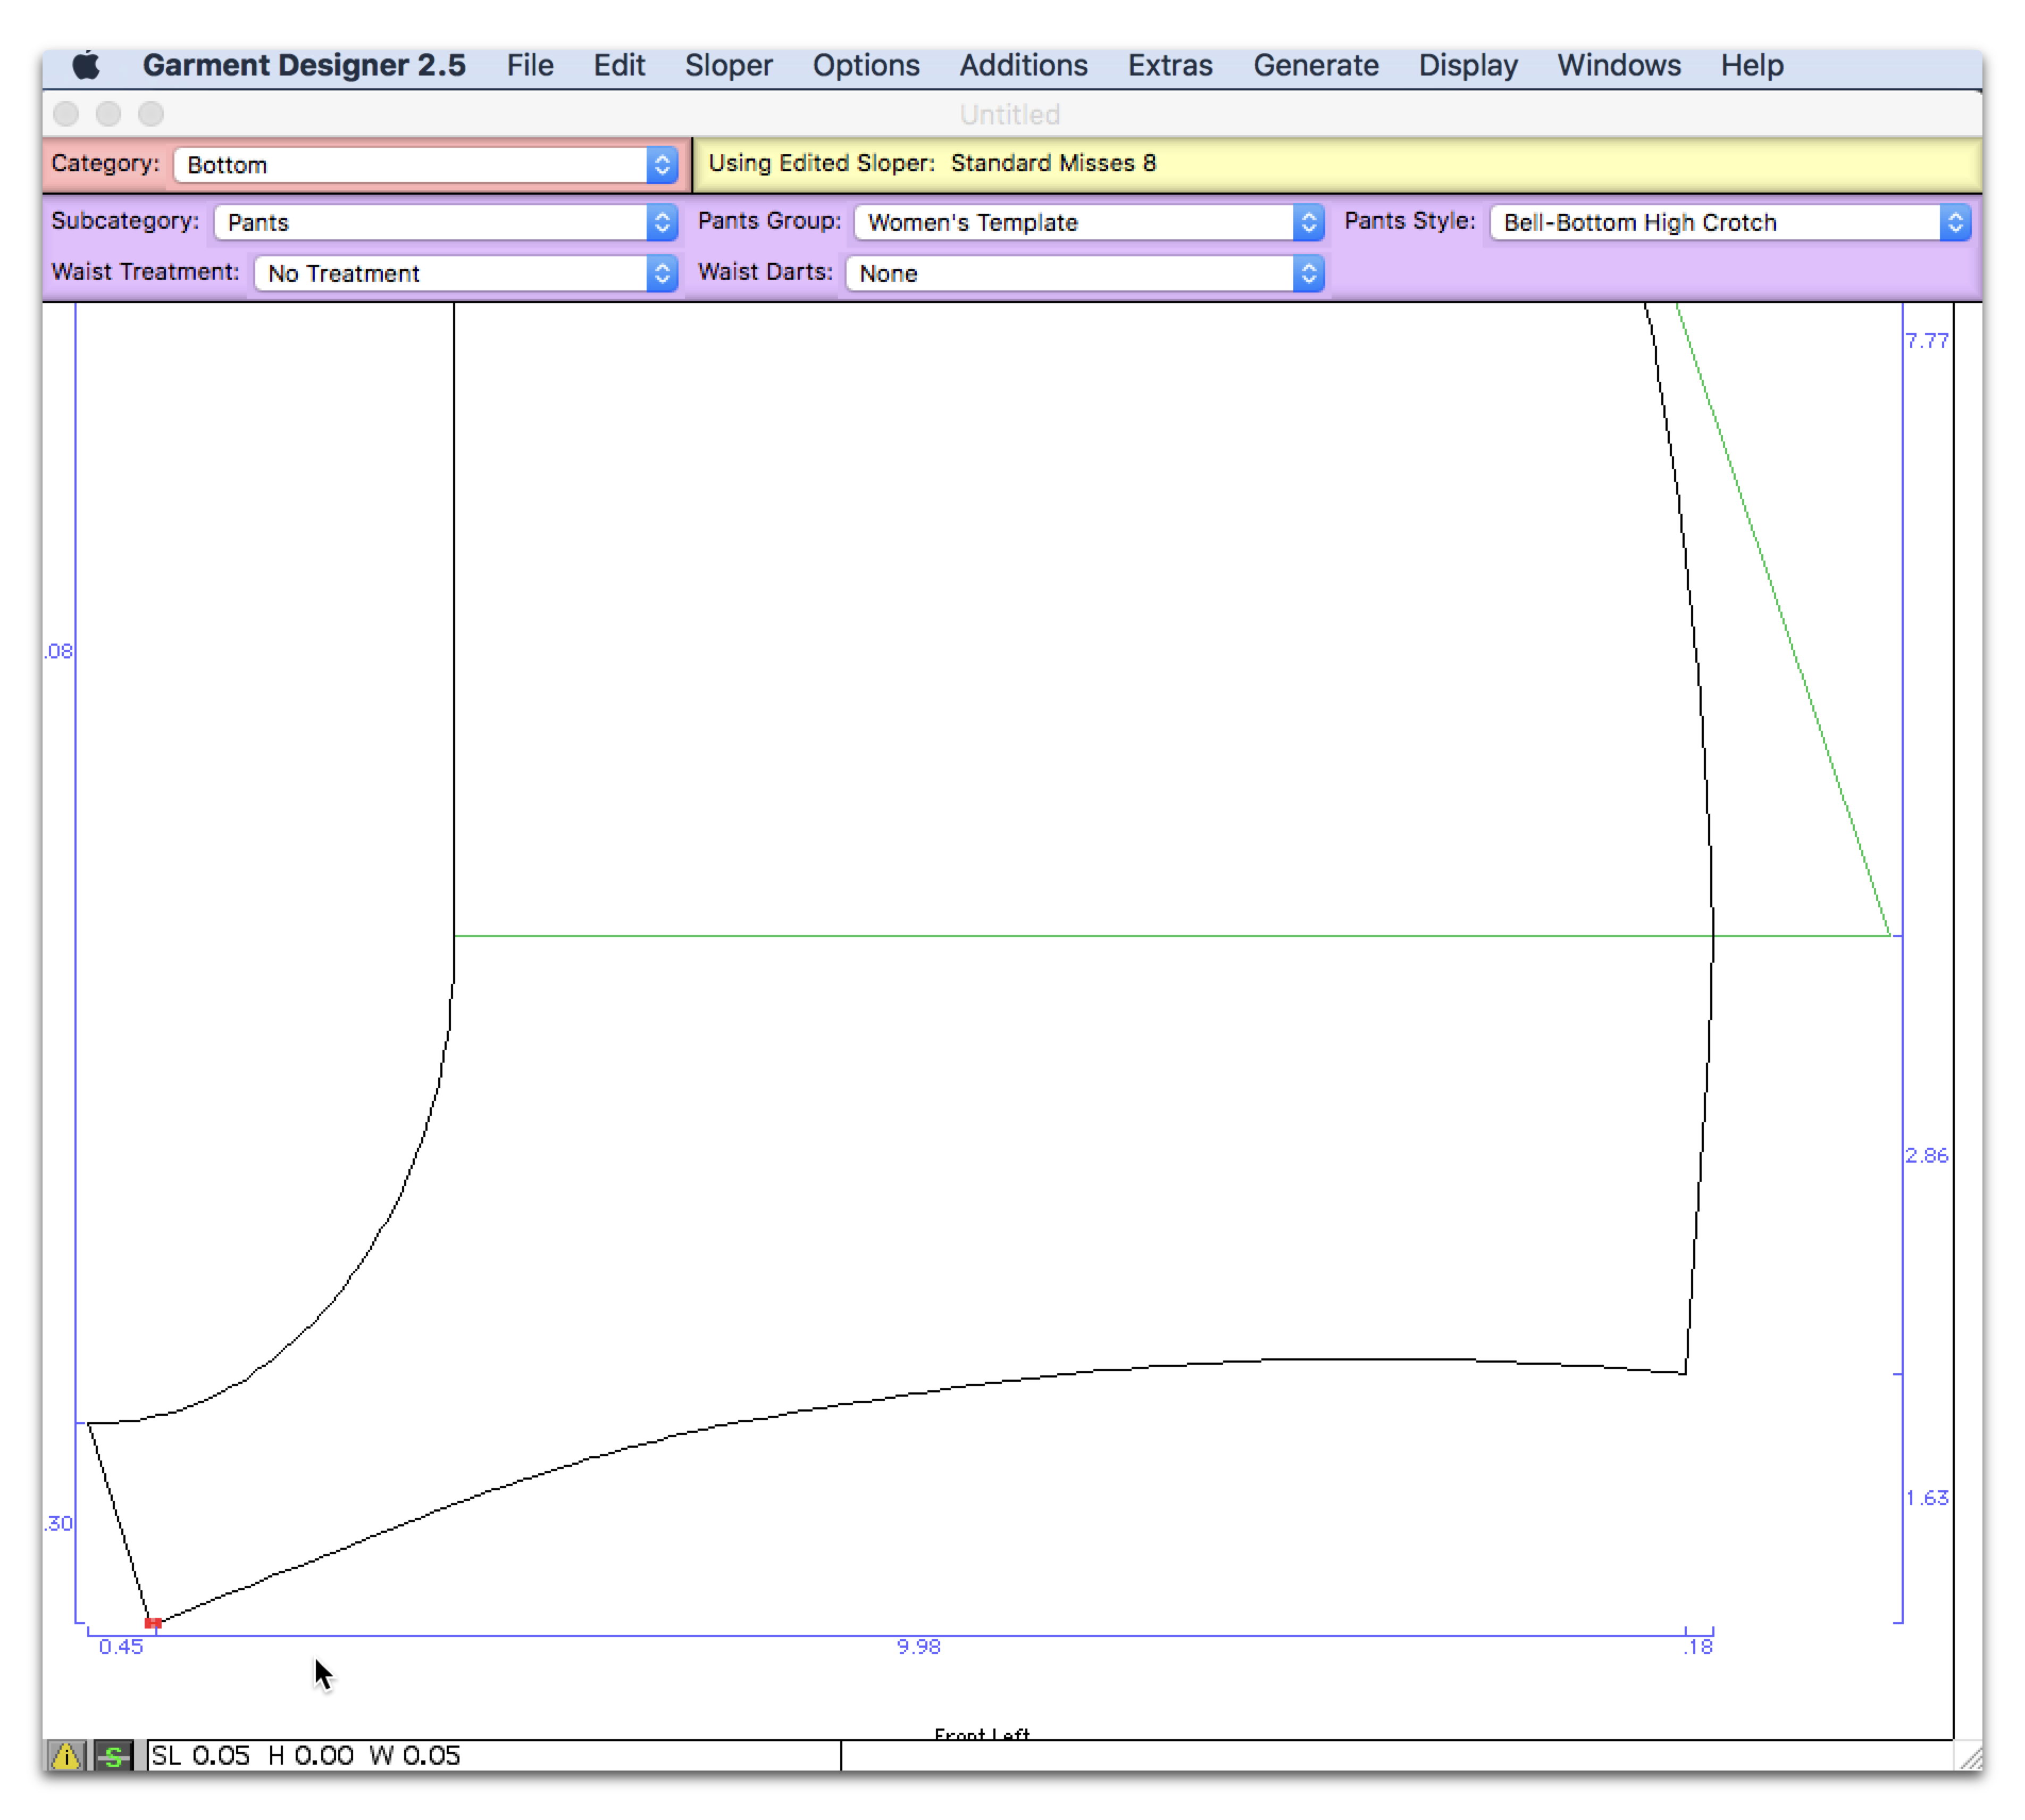Expand the Category dropdown showing Bottom
Screen dimensions: 2025x1820
pos(426,165)
